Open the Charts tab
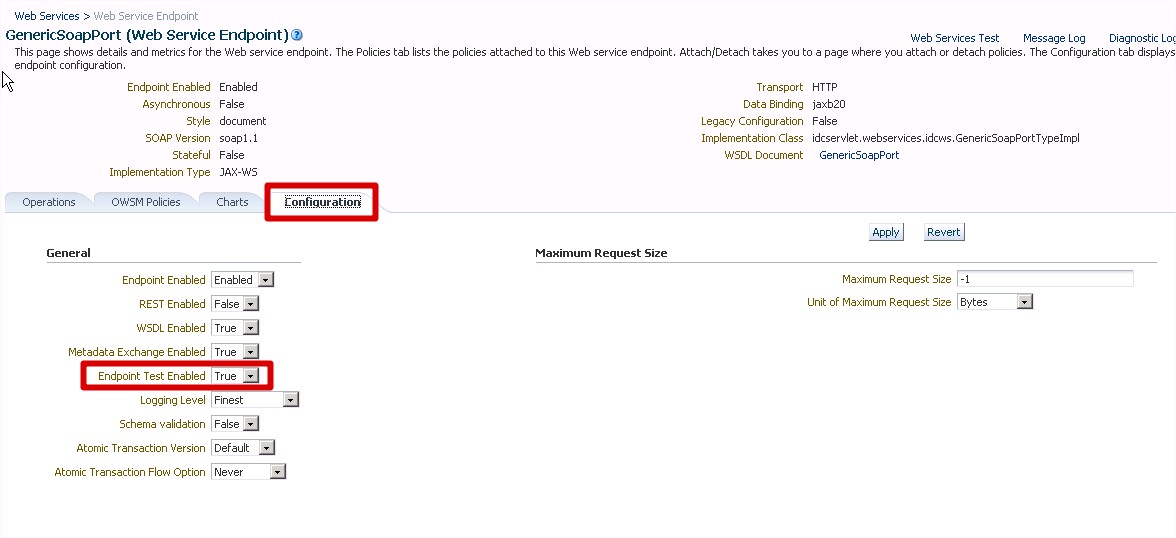Screen dimensions: 1176x538 tap(232, 202)
